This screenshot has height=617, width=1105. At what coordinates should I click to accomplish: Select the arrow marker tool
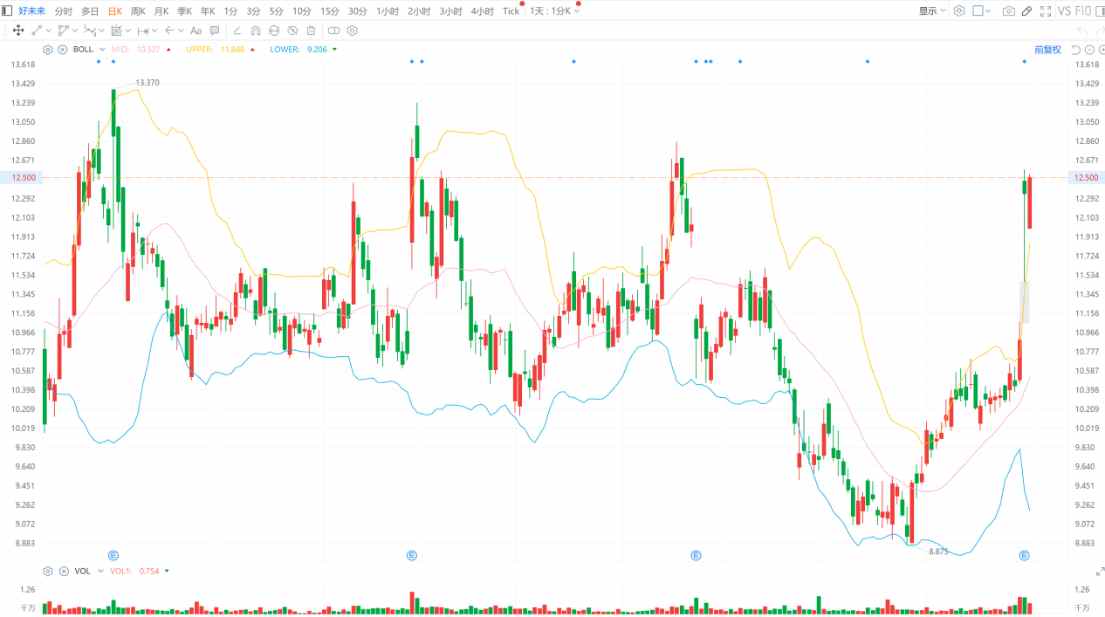[x=169, y=30]
